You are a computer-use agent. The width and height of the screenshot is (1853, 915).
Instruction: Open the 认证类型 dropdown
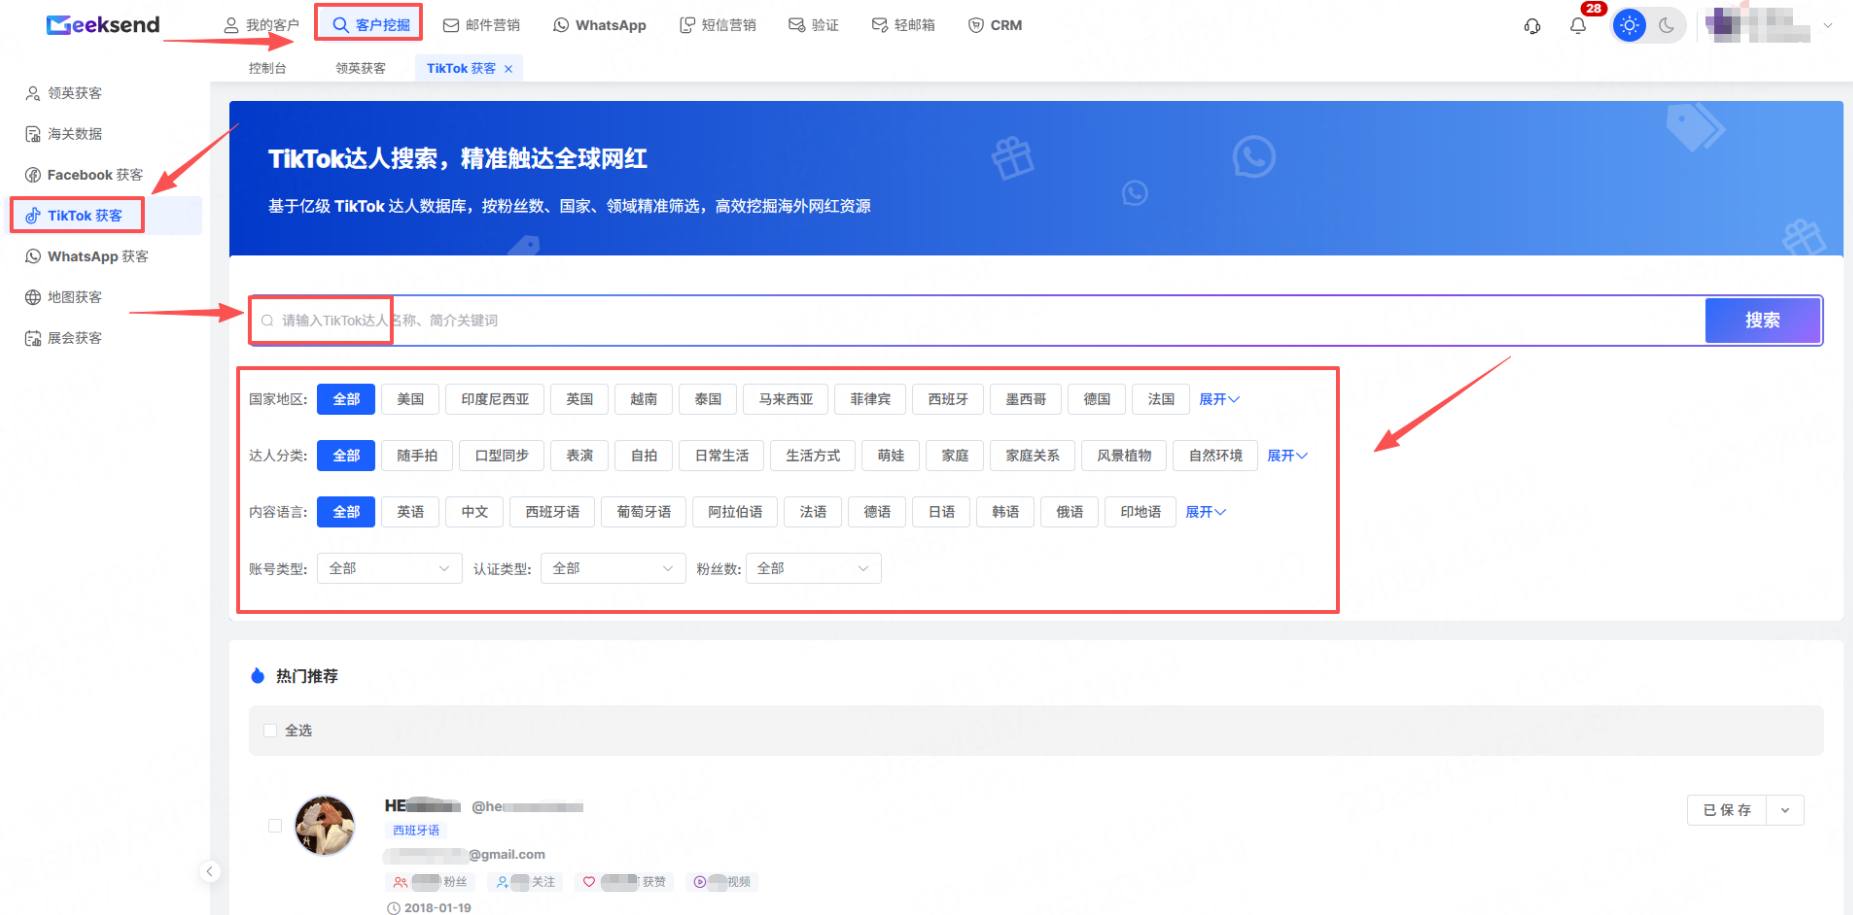point(613,568)
